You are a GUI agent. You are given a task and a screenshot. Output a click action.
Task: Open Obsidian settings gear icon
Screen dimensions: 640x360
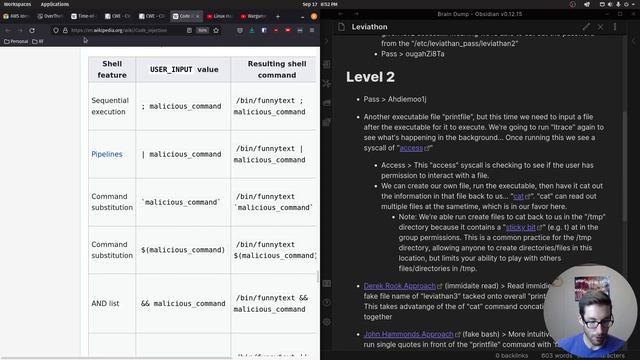pyautogui.click(x=327, y=322)
